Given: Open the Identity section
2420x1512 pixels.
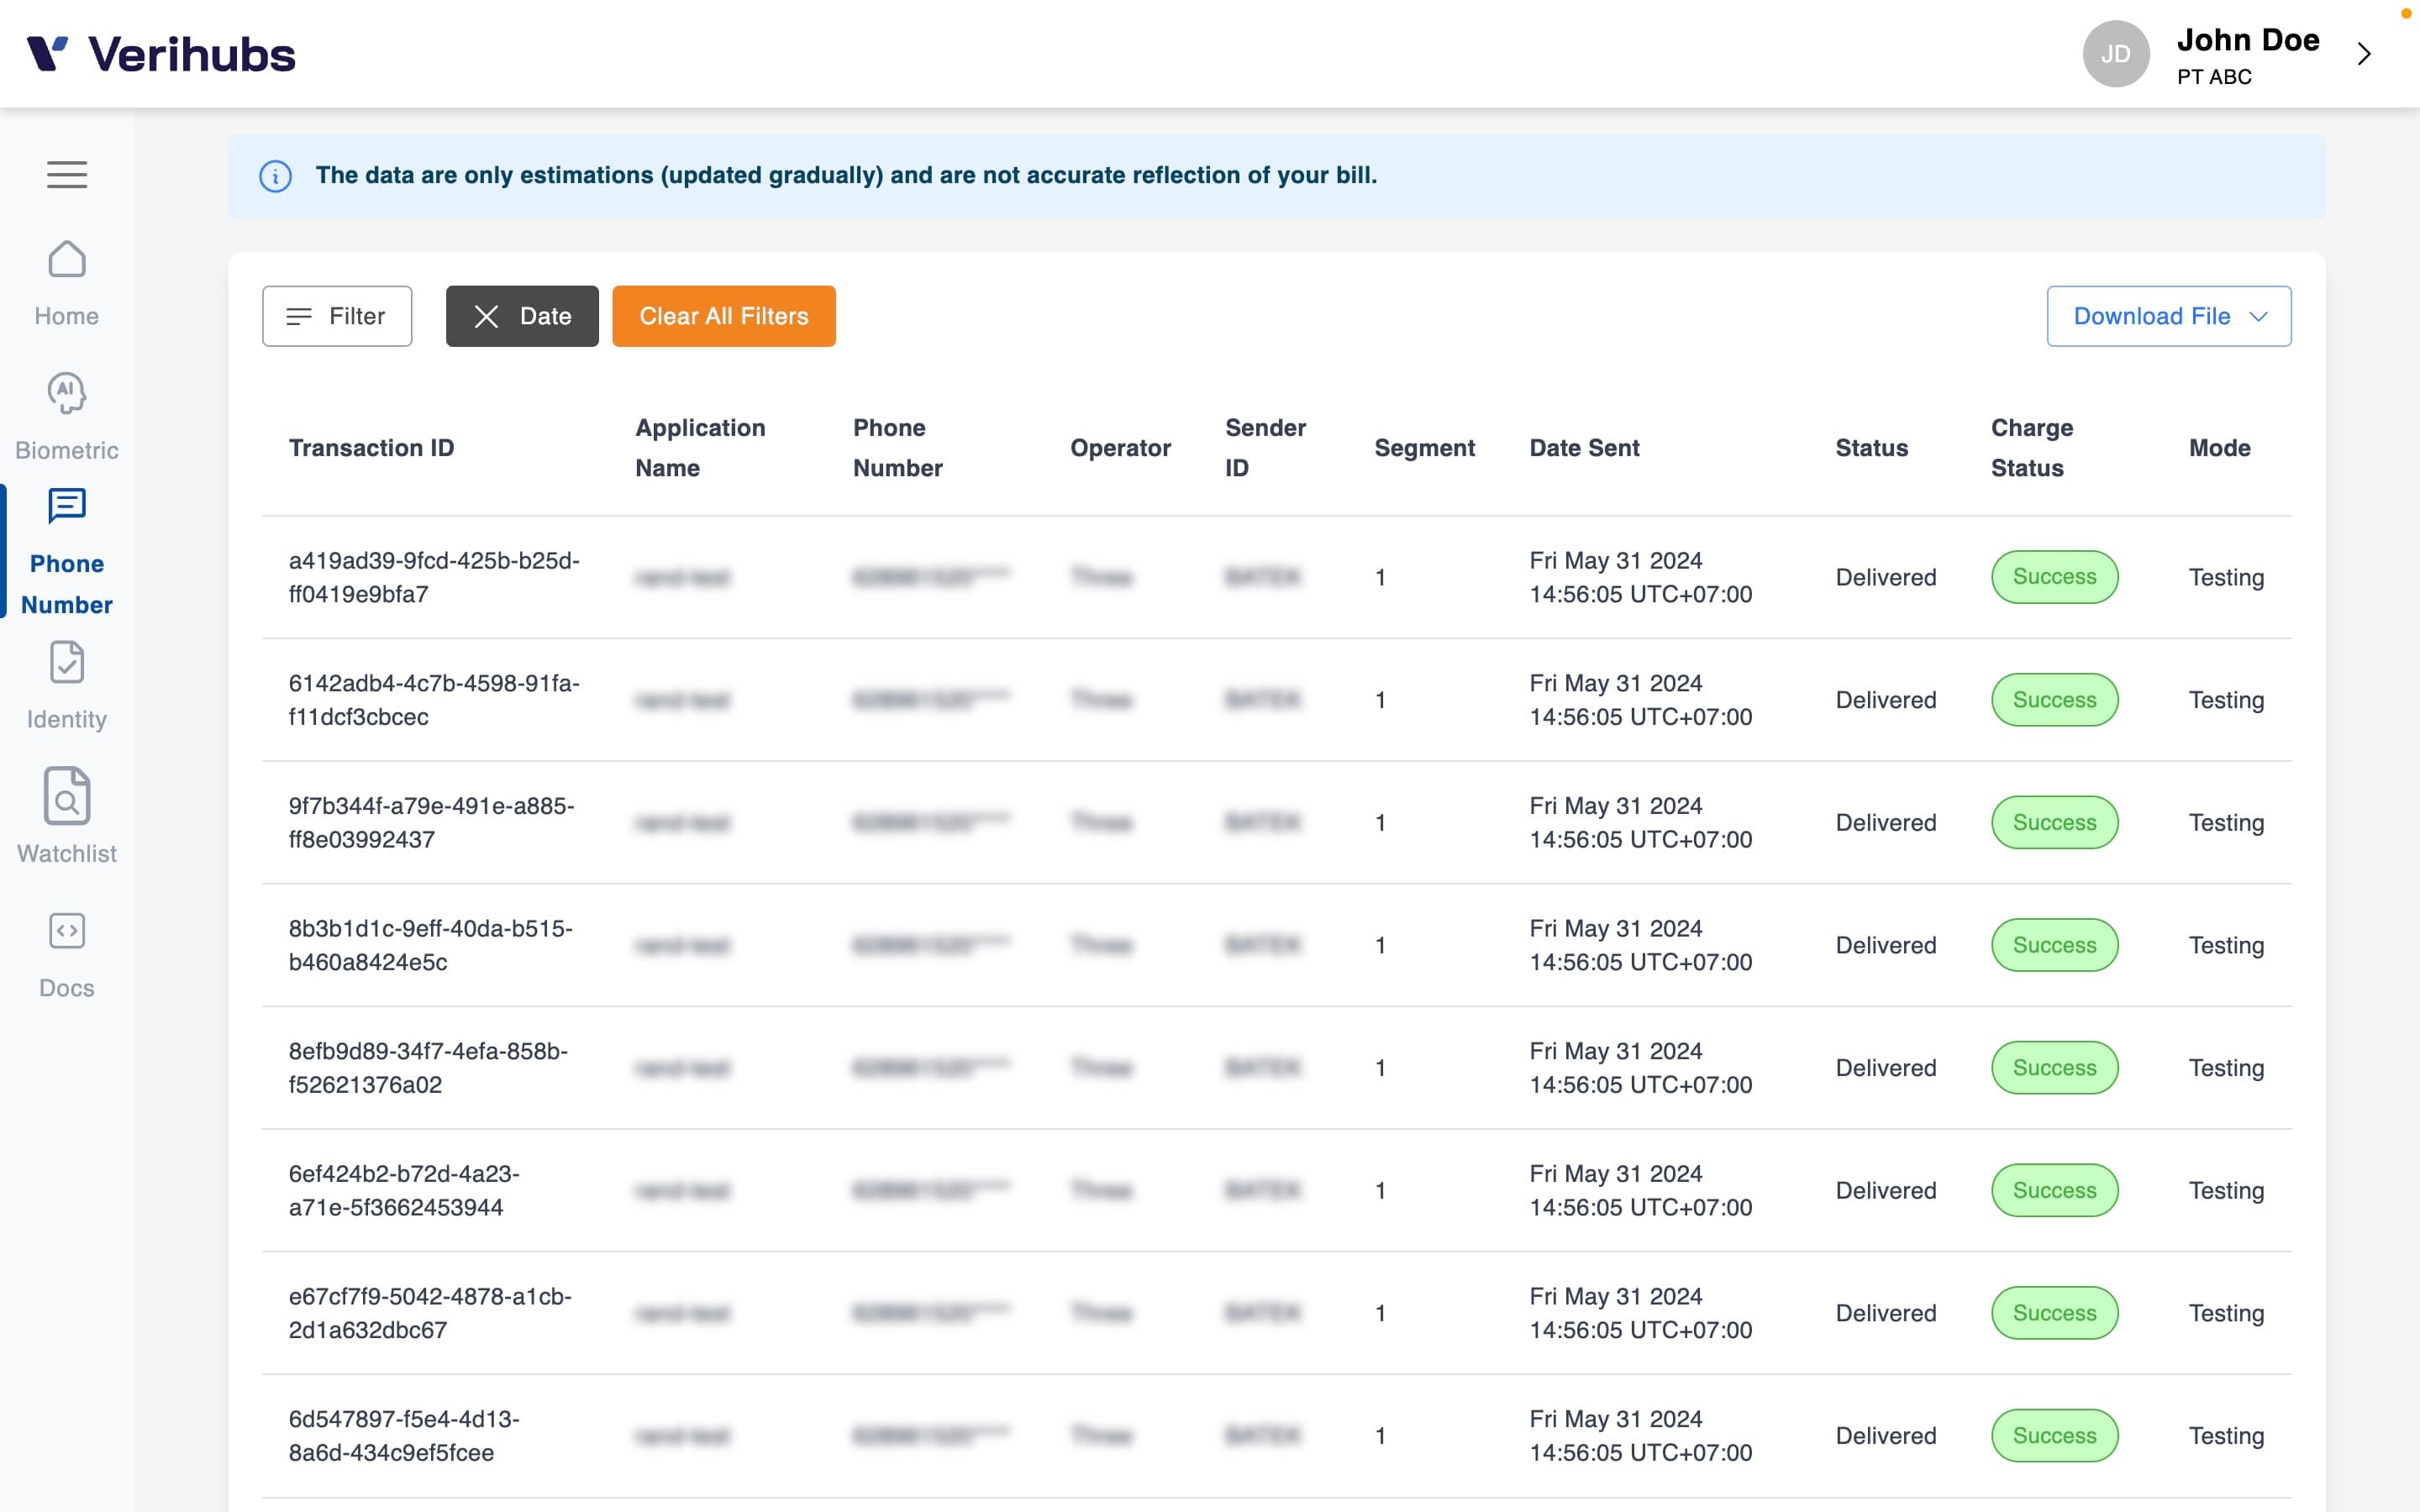Looking at the screenshot, I should [x=67, y=686].
